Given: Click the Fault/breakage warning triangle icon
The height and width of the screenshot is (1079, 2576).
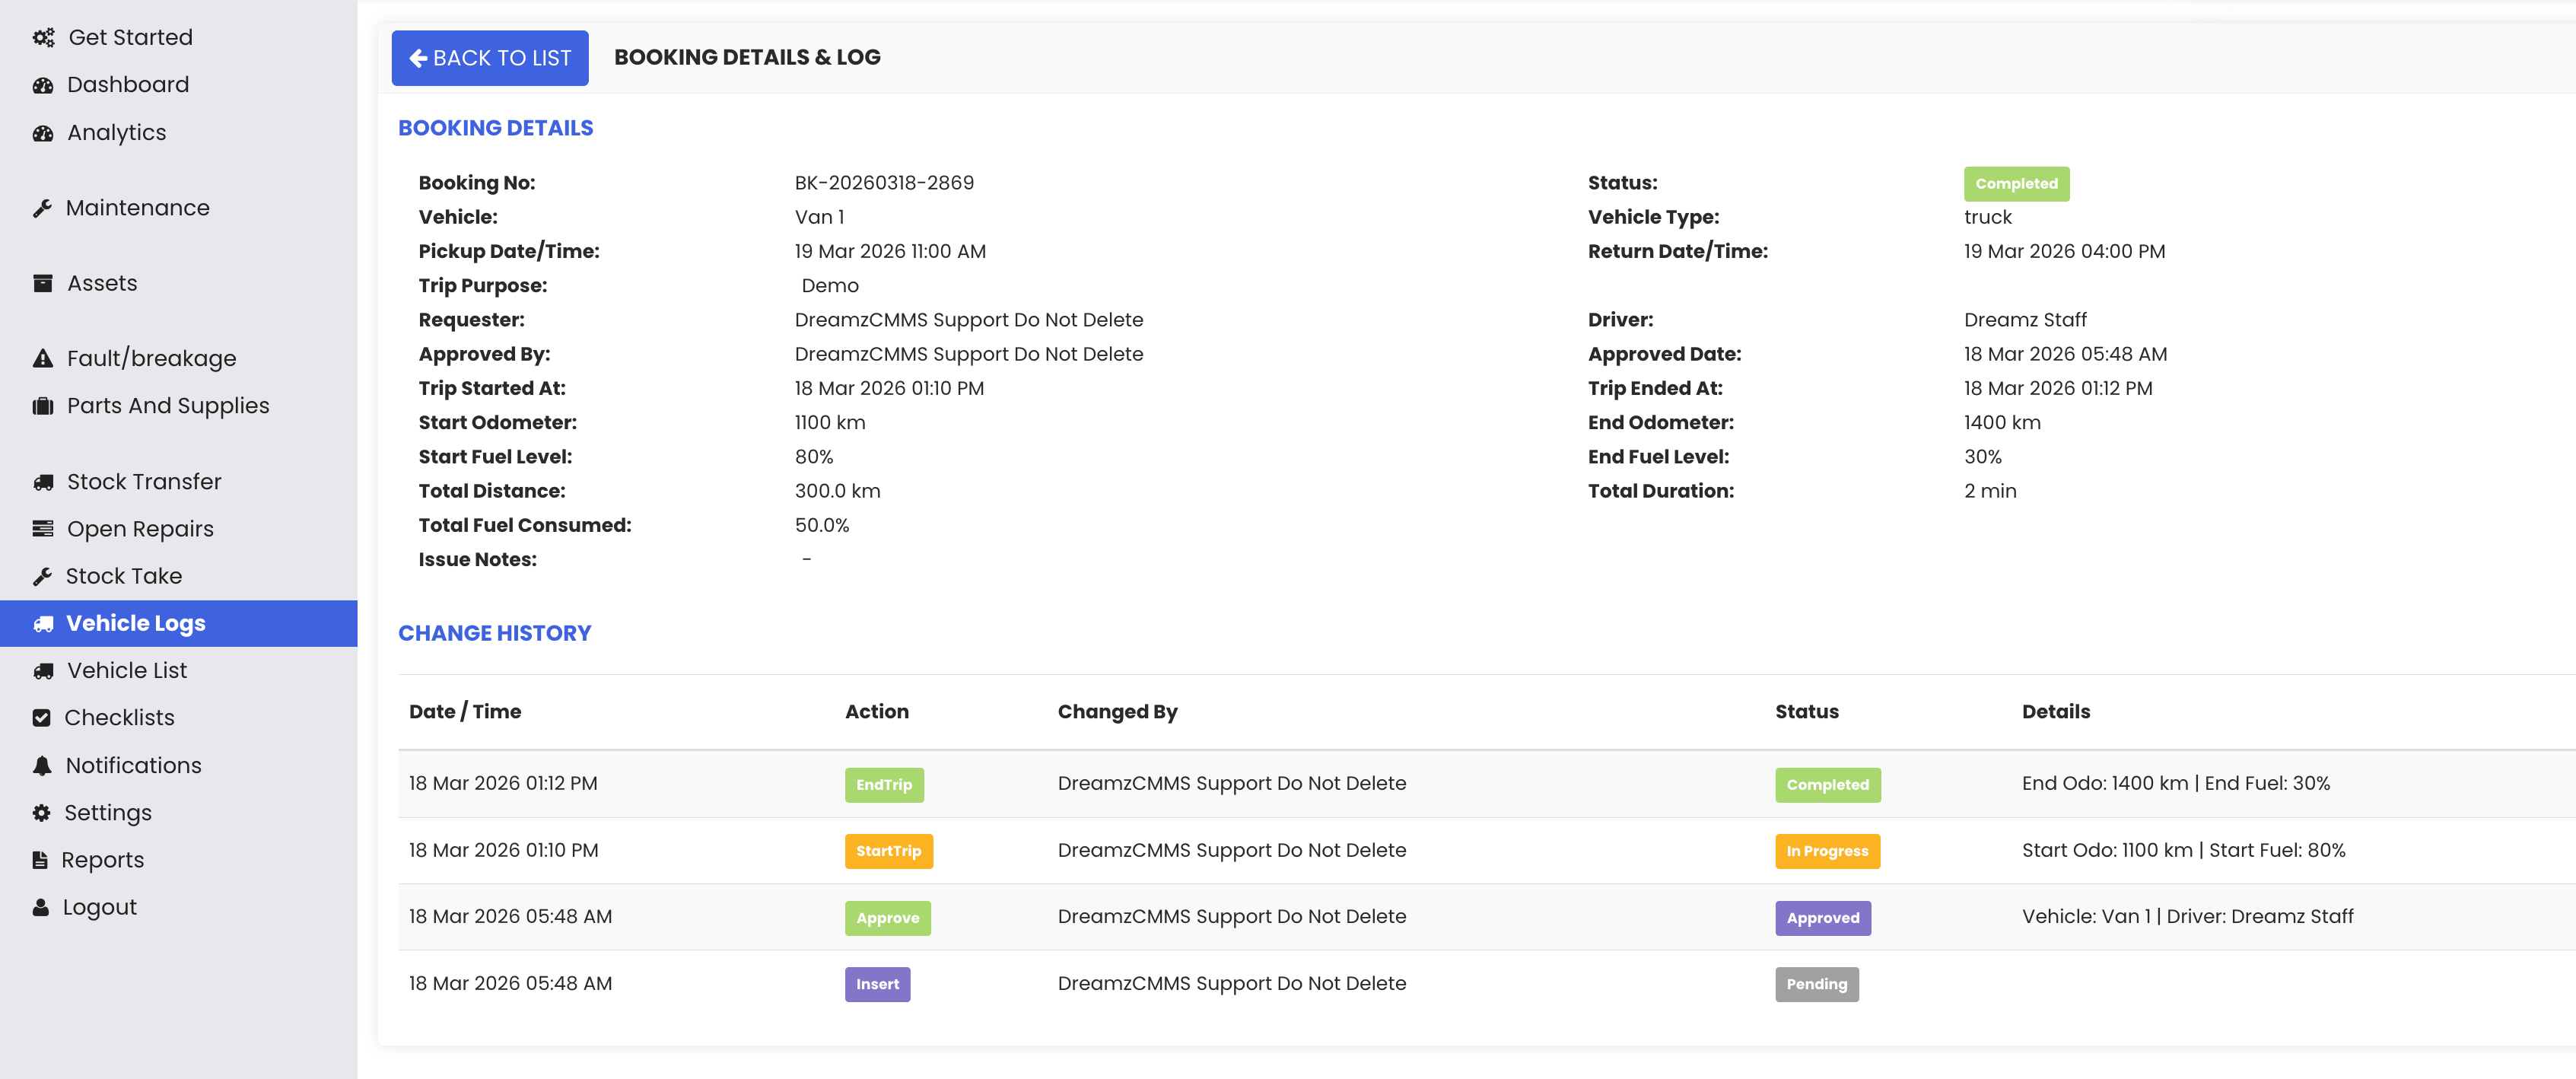Looking at the screenshot, I should [x=43, y=359].
